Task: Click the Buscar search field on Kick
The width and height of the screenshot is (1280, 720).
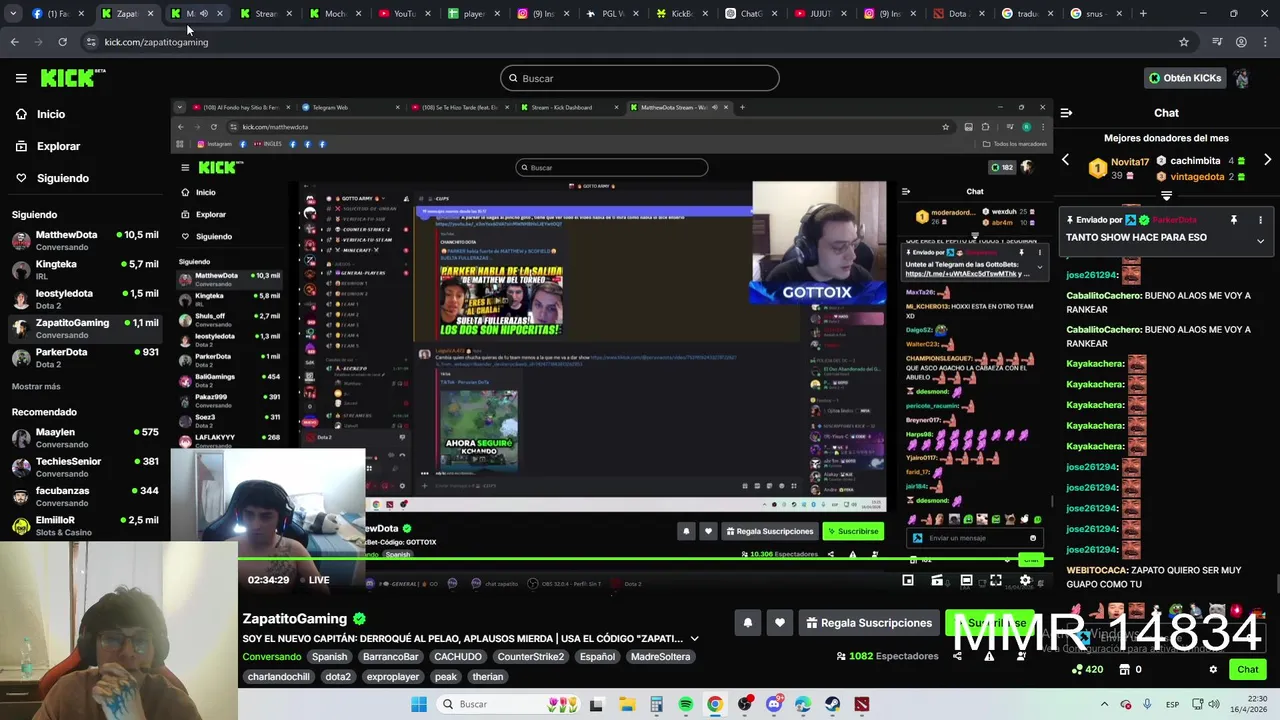Action: [640, 78]
